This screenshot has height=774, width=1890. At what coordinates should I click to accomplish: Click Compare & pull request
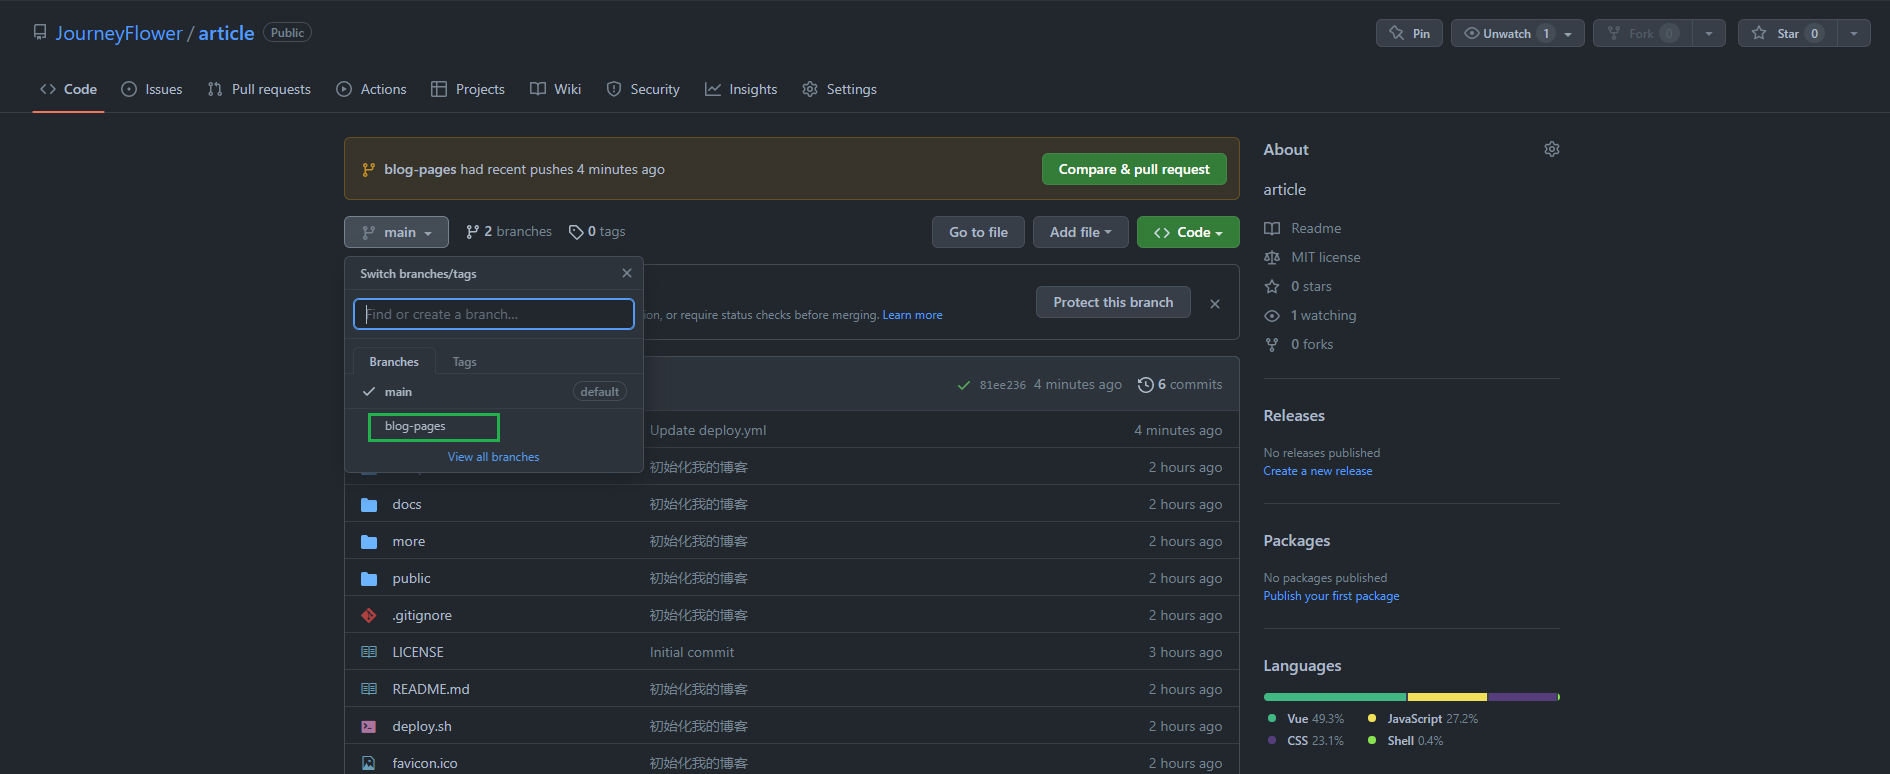(1134, 169)
